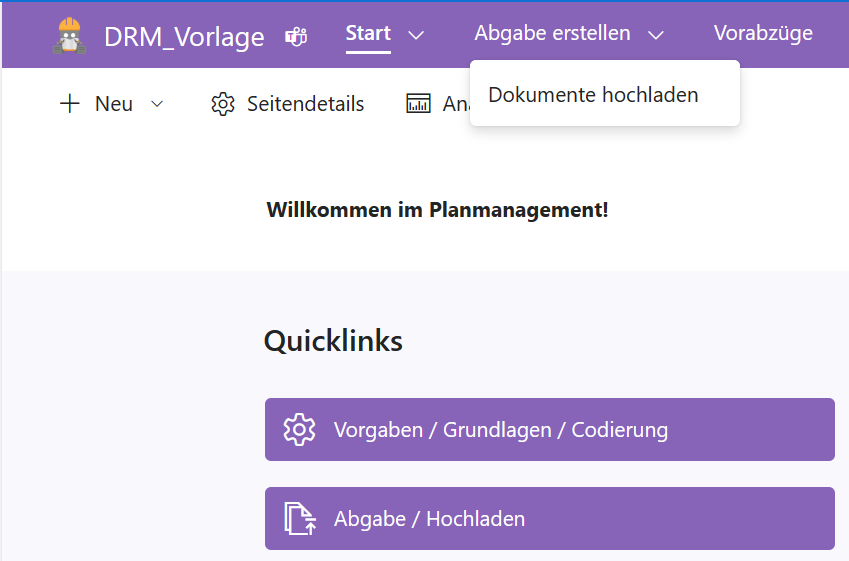Click the Seitendetails gear icon
Image resolution: width=849 pixels, height=561 pixels.
(223, 104)
